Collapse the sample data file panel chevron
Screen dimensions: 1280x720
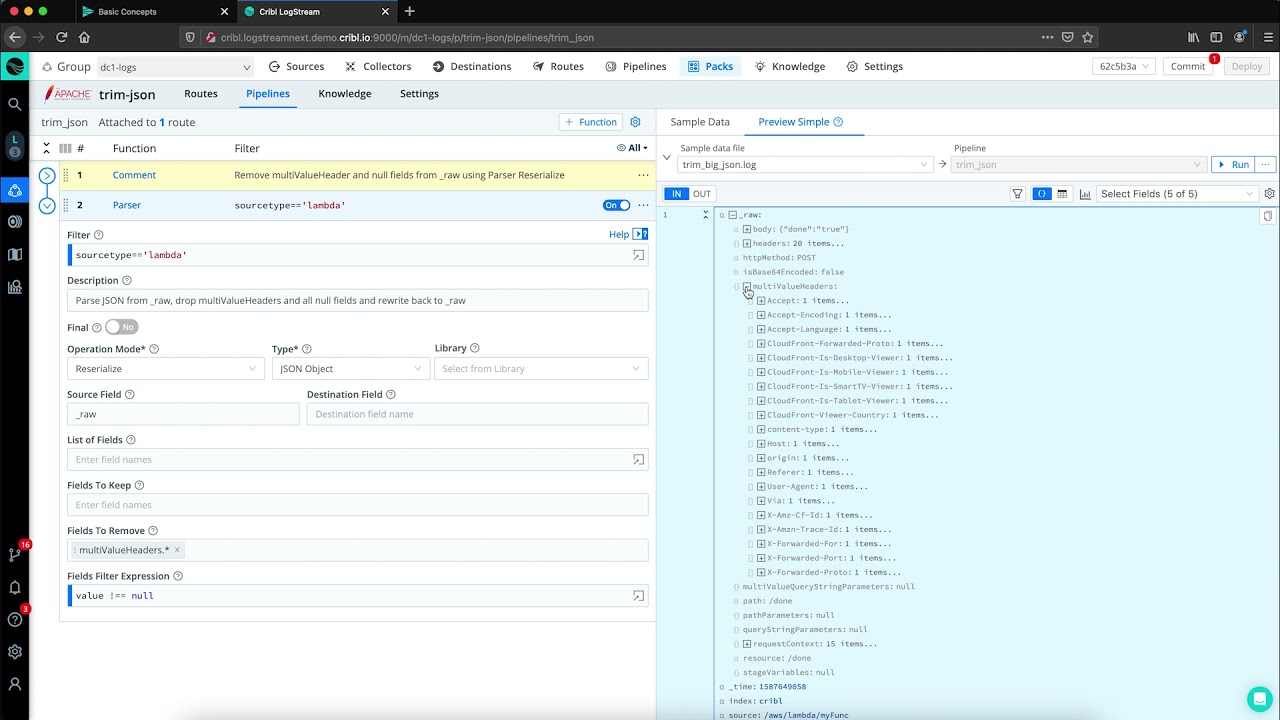[667, 157]
